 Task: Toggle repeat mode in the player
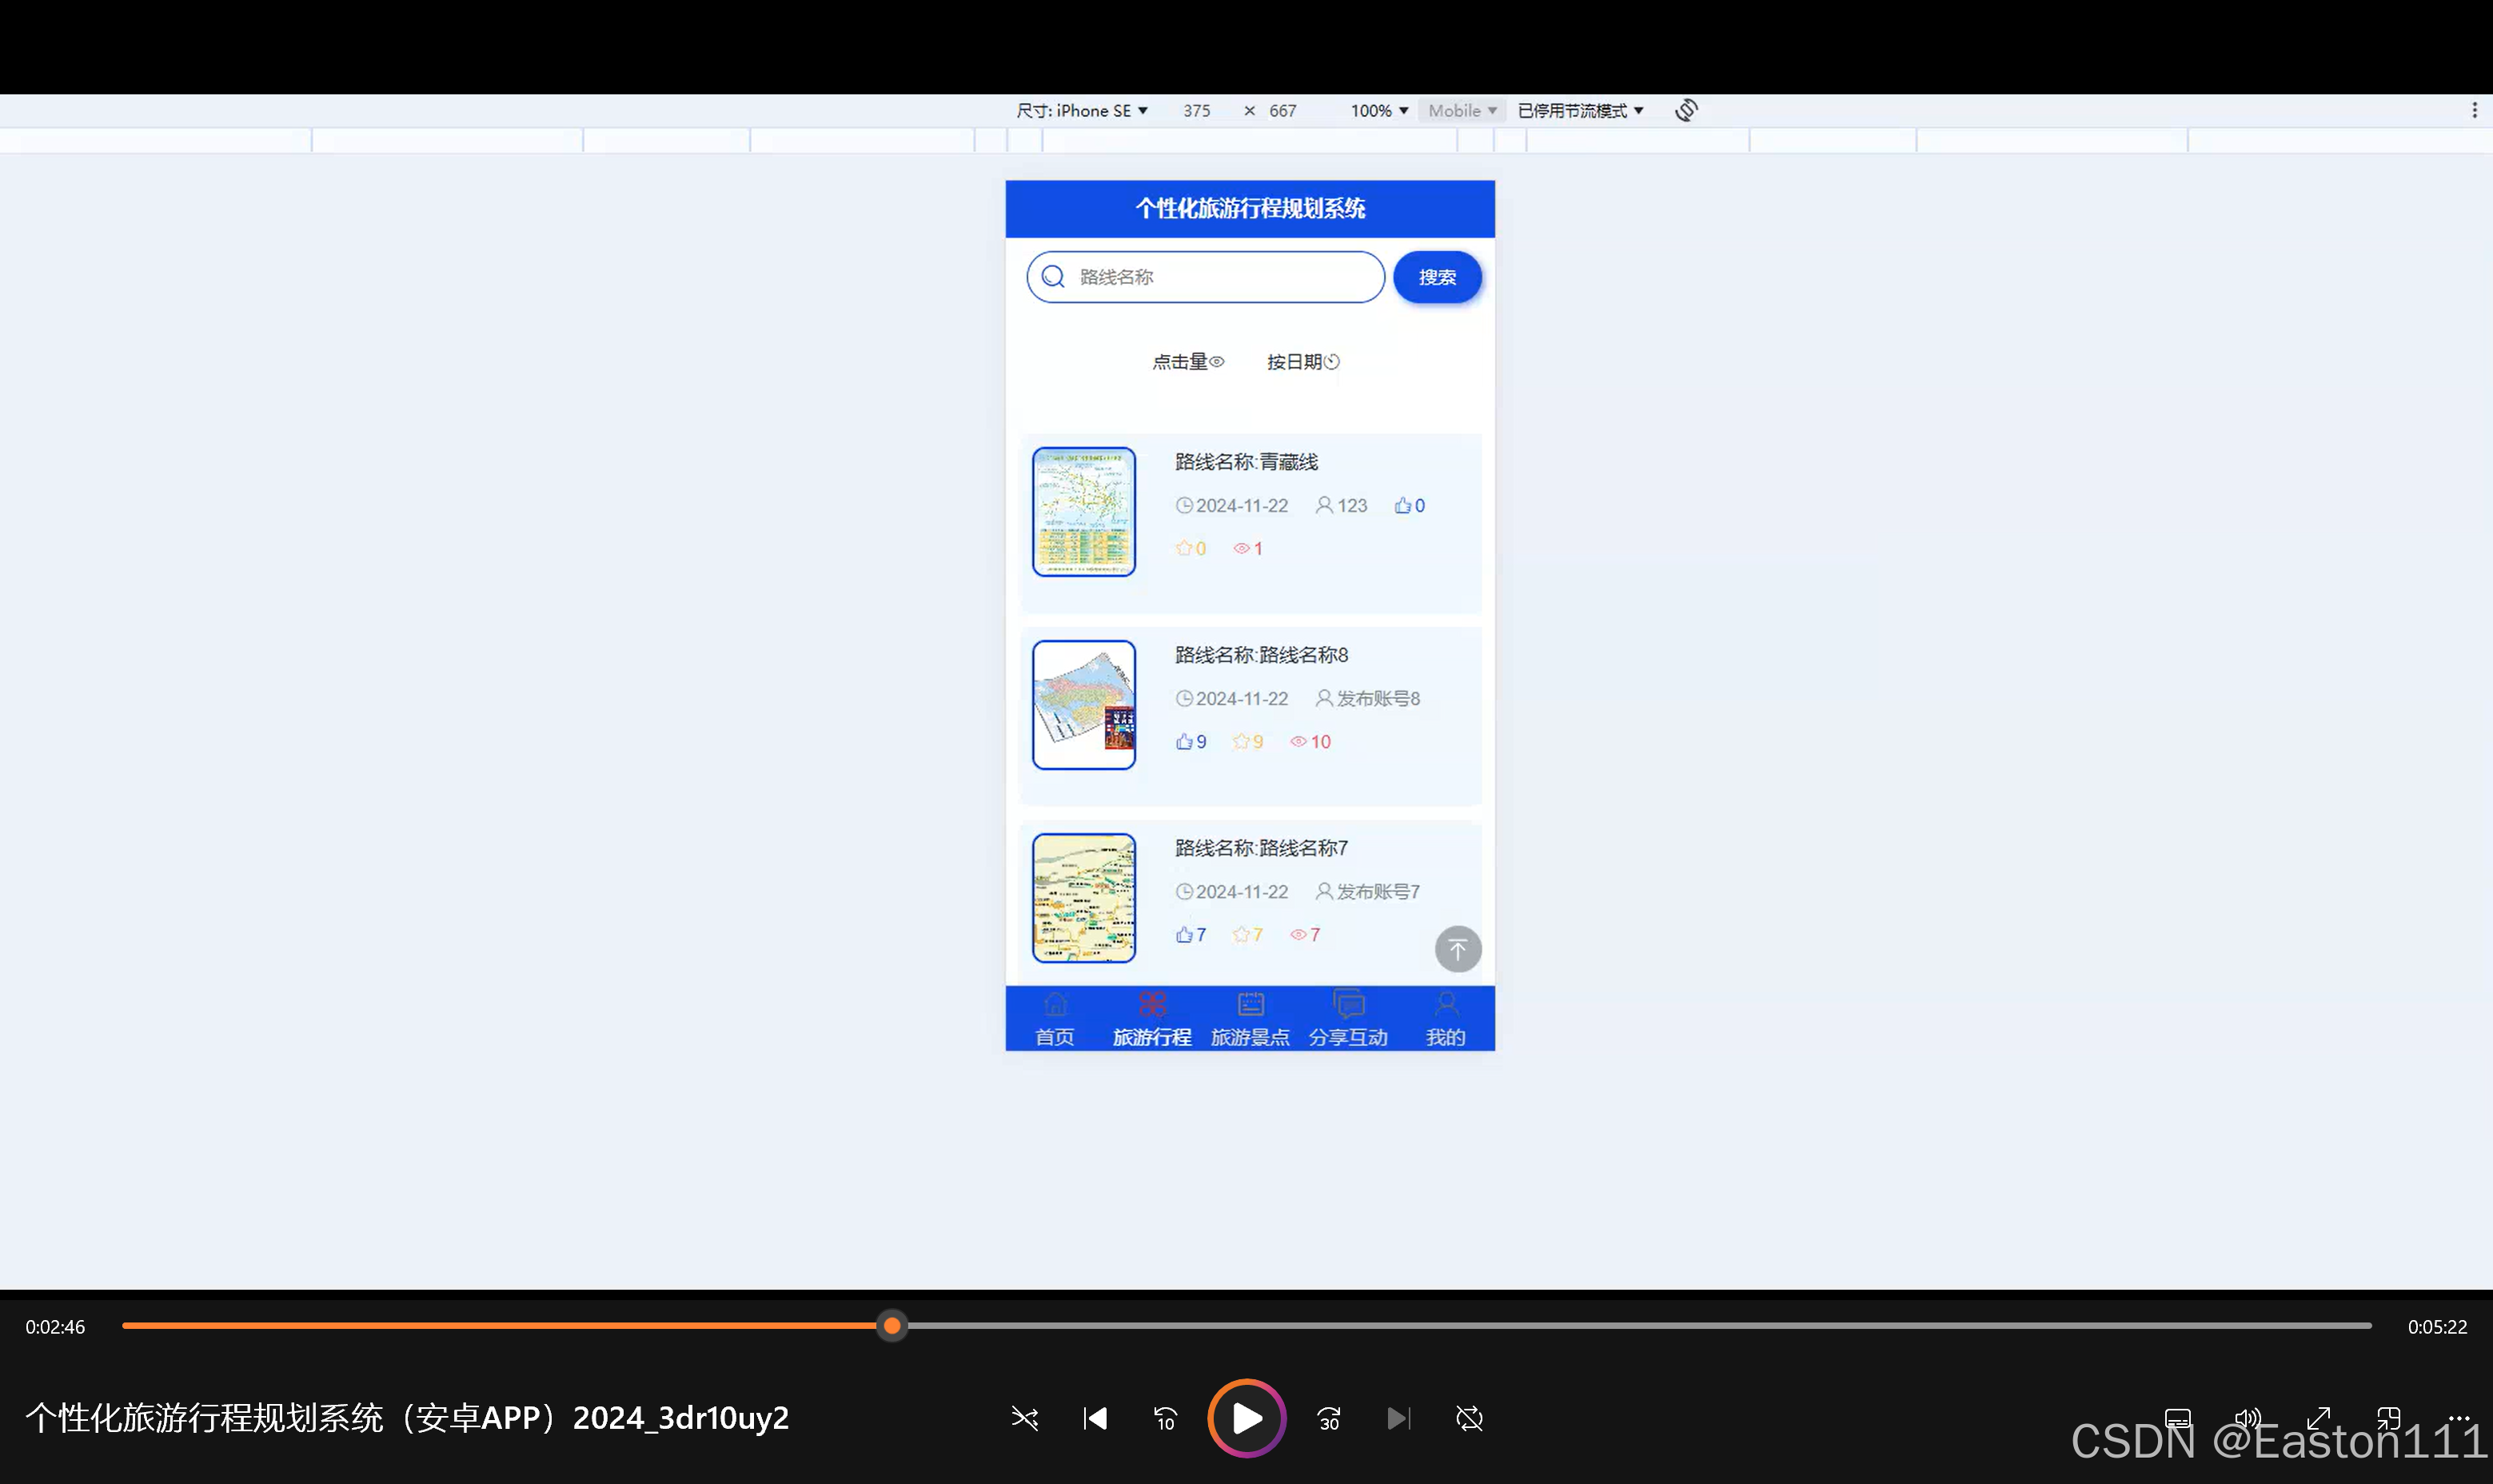1469,1418
